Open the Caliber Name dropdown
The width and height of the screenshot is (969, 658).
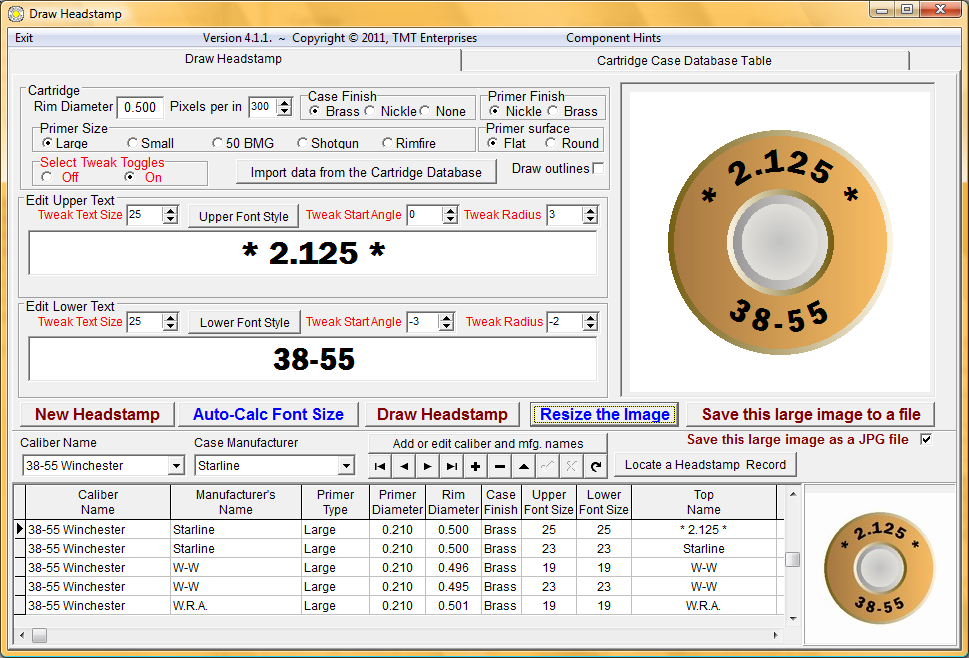click(176, 466)
